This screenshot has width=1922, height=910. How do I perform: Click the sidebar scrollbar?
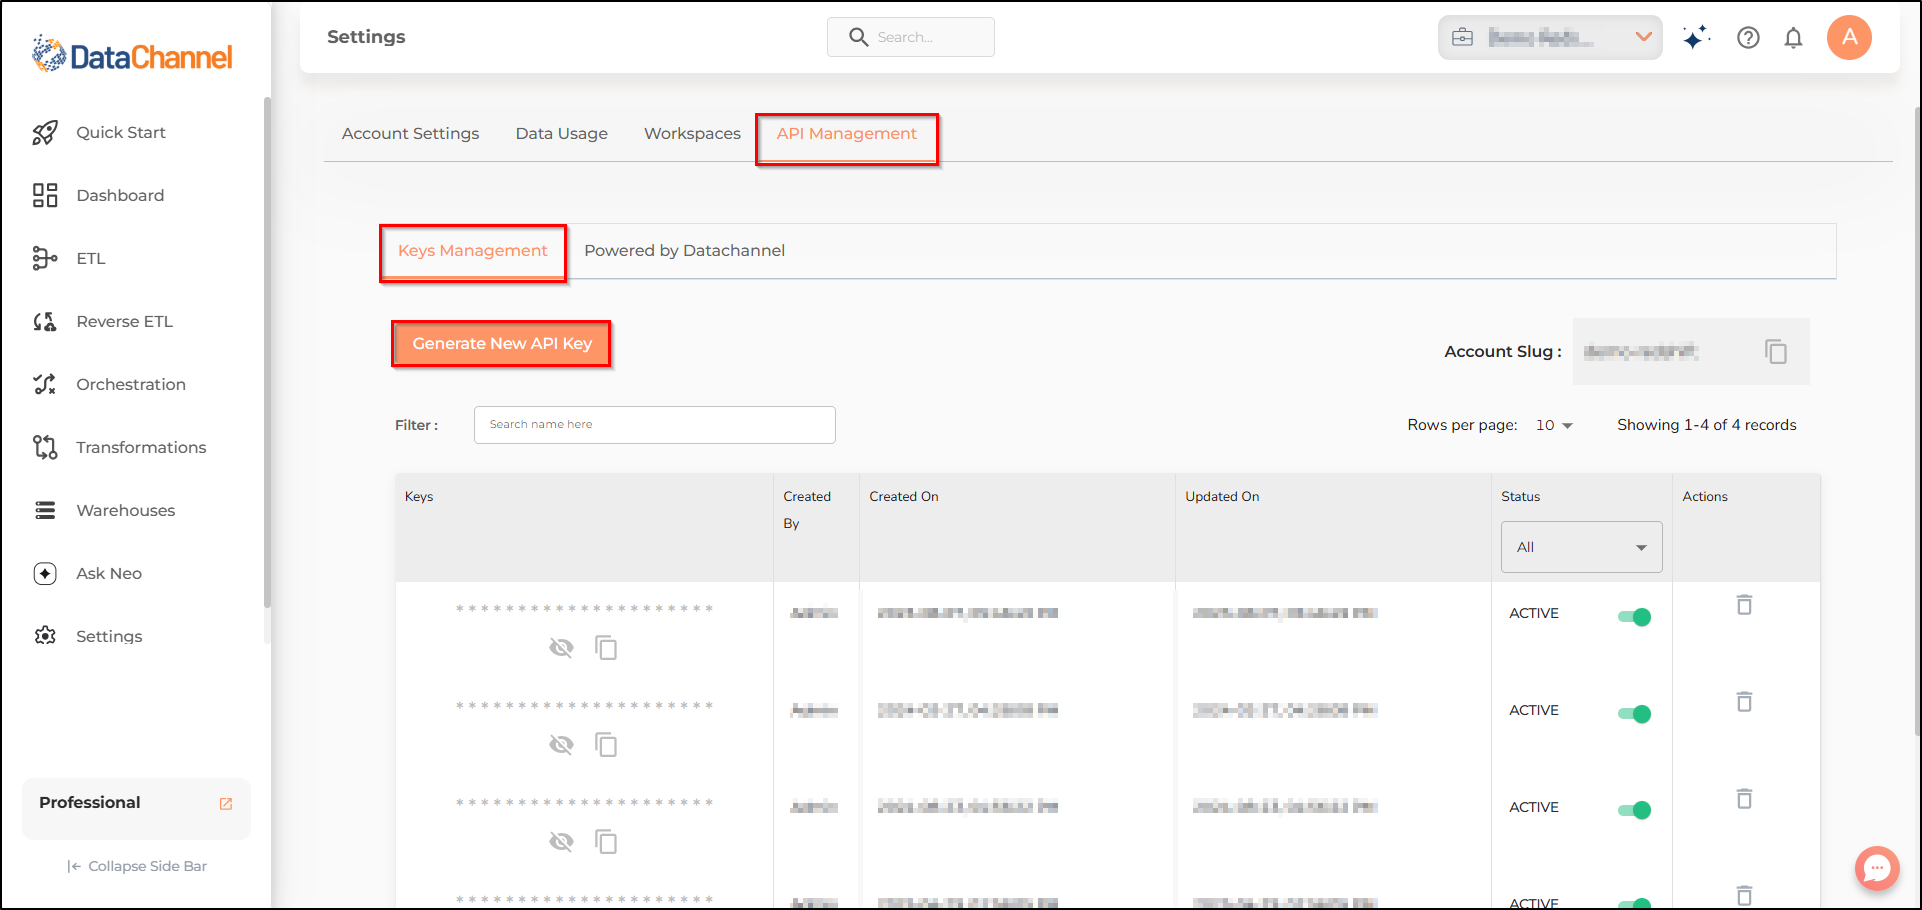click(267, 350)
